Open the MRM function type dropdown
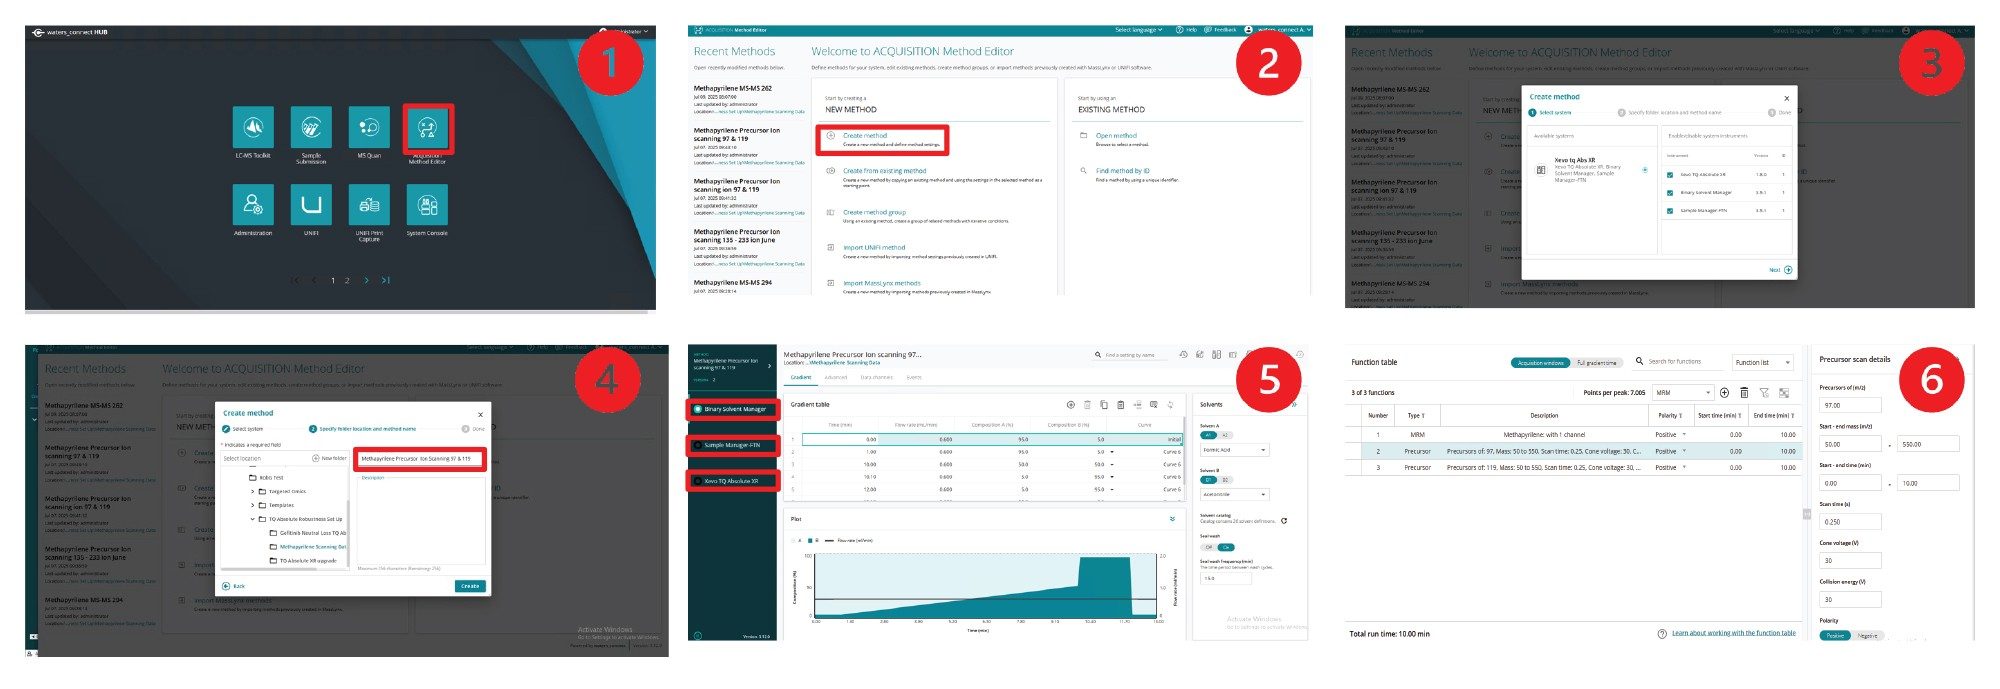The height and width of the screenshot is (689, 2000). click(1682, 393)
